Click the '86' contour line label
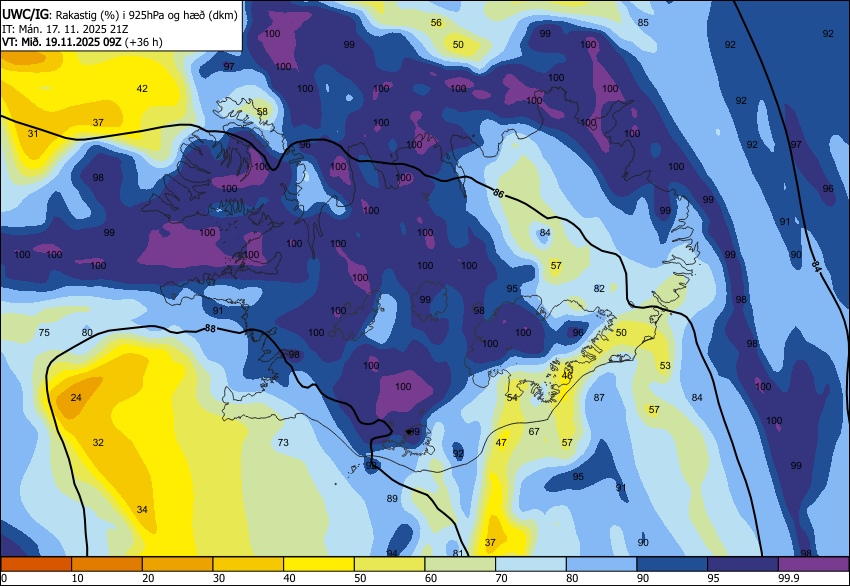This screenshot has width=850, height=586. (498, 192)
